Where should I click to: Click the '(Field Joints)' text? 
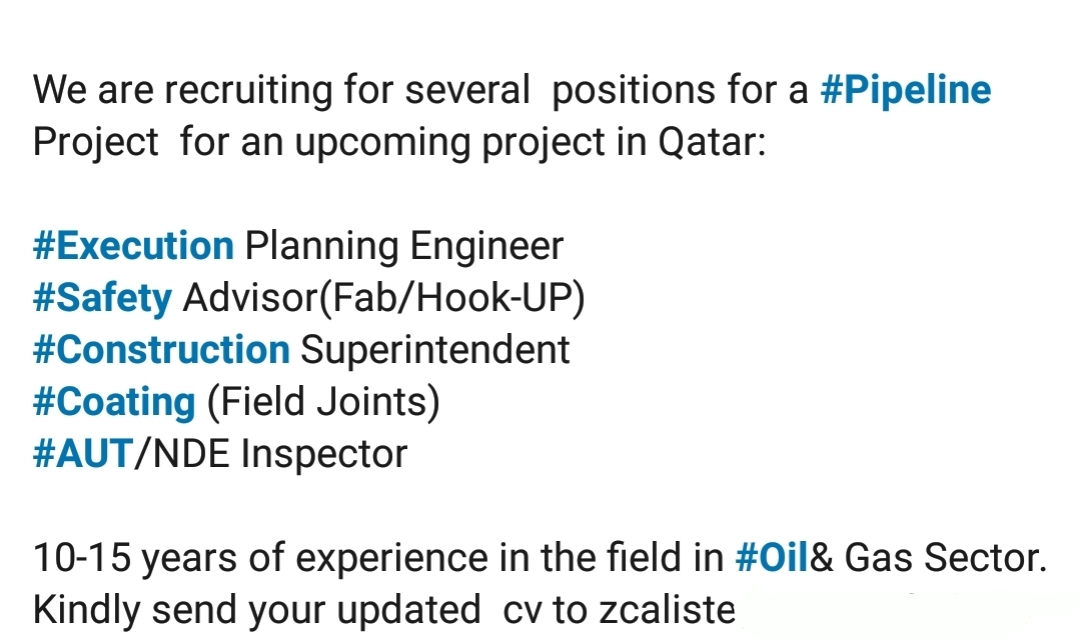pyautogui.click(x=323, y=403)
